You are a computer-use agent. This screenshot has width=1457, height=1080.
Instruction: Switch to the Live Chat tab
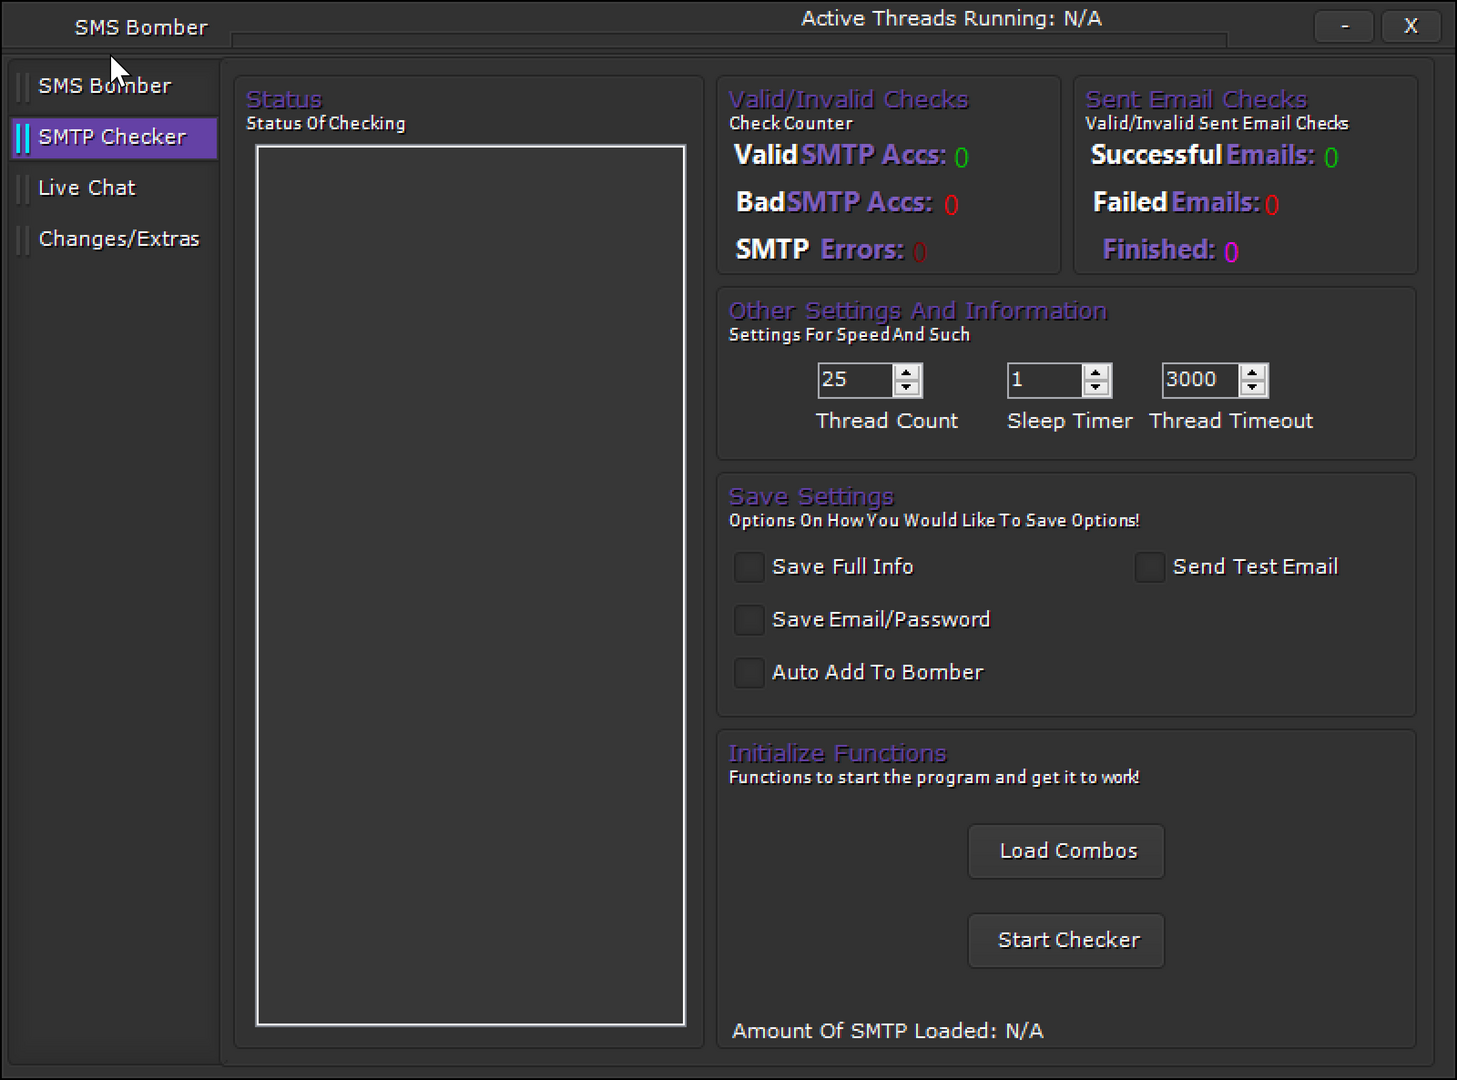pyautogui.click(x=87, y=188)
